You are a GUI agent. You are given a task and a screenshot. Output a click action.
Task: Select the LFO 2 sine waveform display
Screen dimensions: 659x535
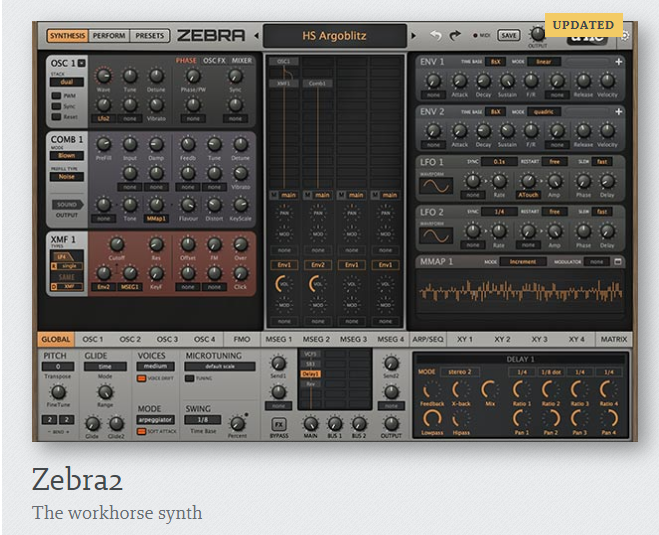[436, 236]
